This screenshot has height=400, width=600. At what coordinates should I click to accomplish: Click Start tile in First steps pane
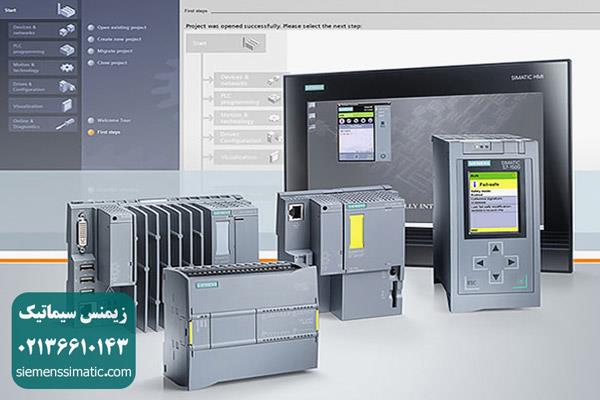point(226,43)
